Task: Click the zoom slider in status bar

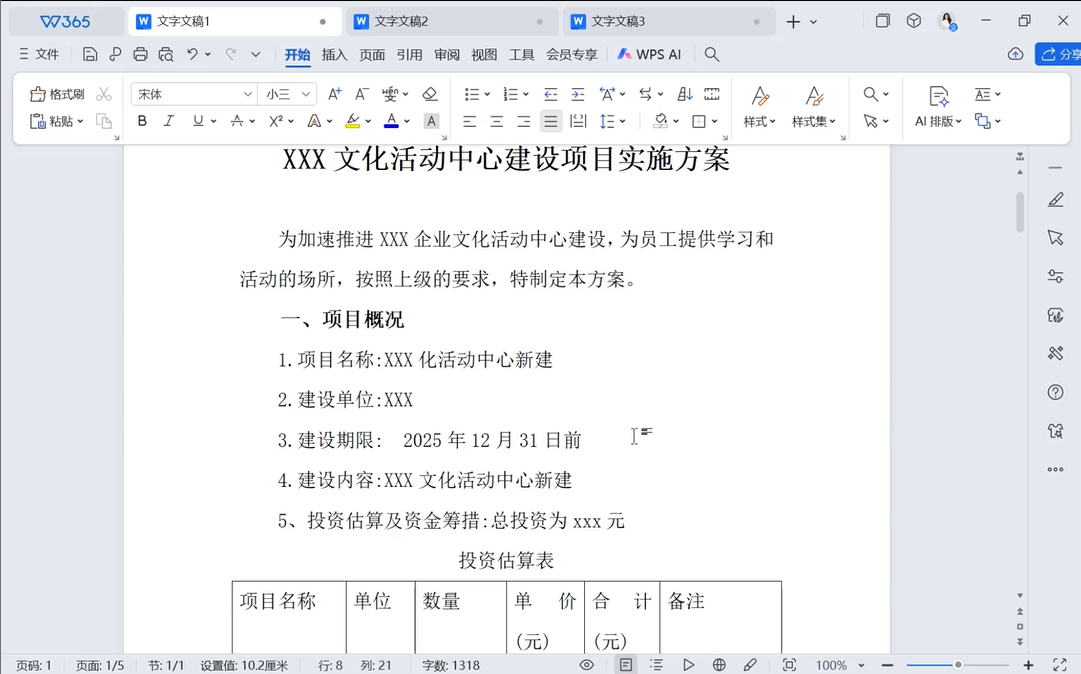Action: [x=957, y=665]
